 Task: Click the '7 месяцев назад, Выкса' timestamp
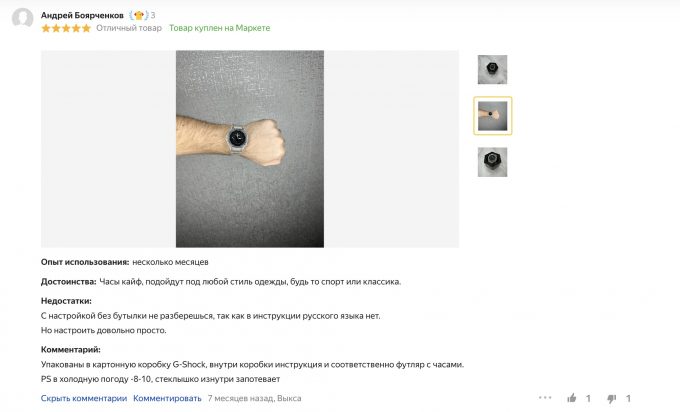[255, 398]
